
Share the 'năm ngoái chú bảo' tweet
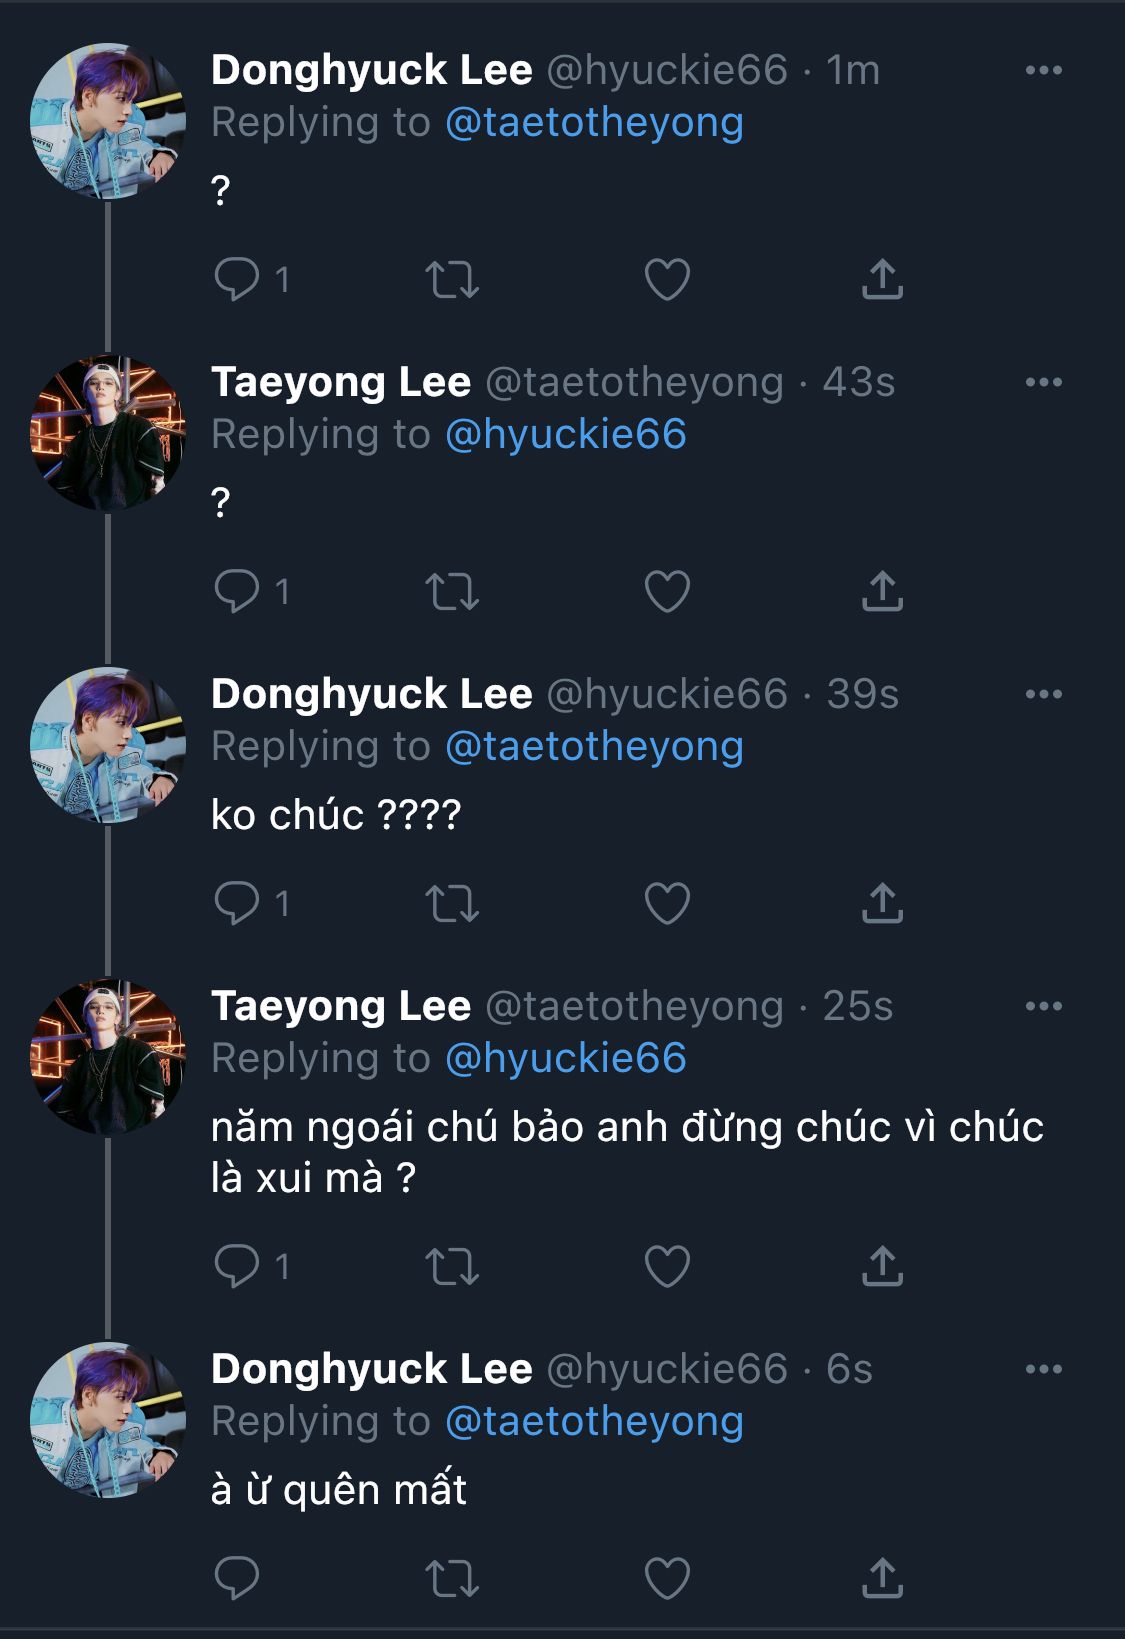coord(882,1267)
